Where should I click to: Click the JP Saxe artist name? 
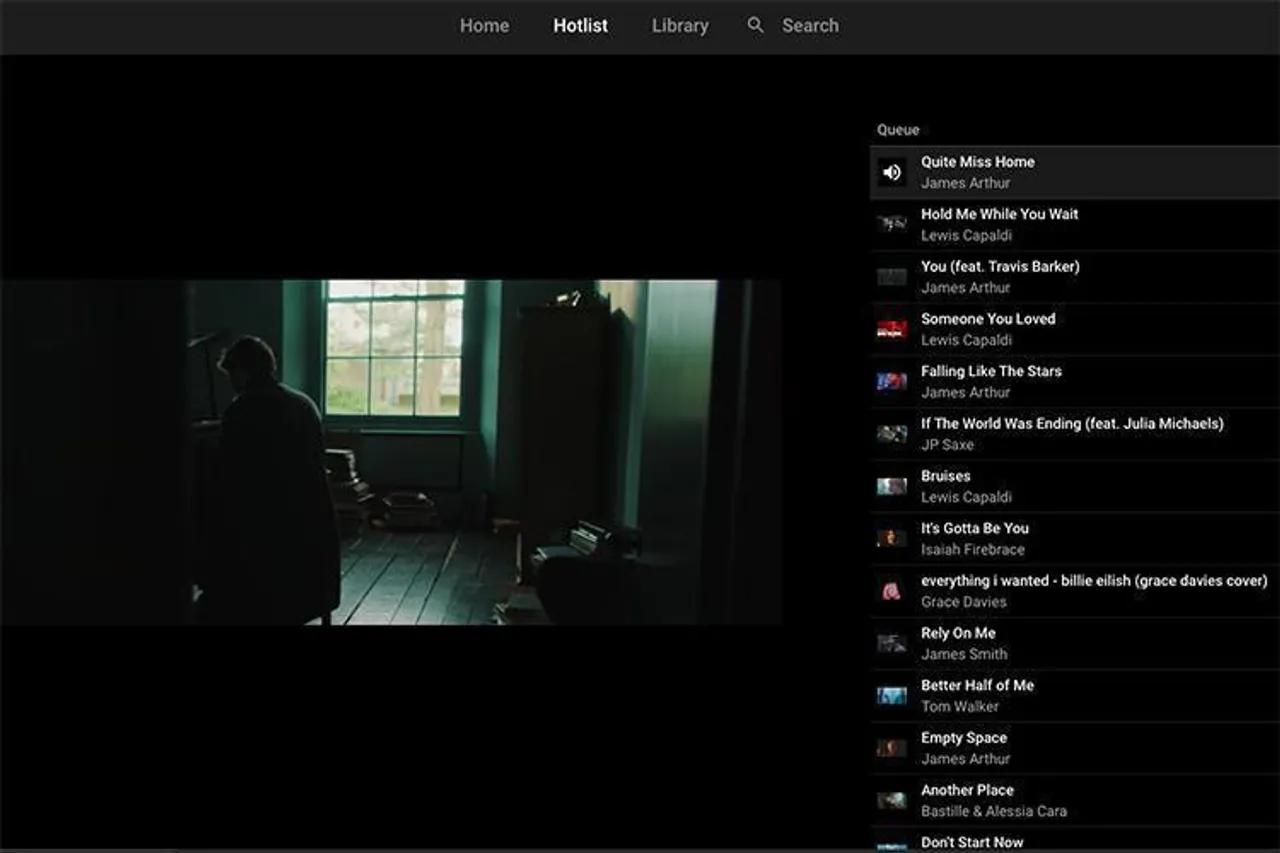(x=947, y=445)
